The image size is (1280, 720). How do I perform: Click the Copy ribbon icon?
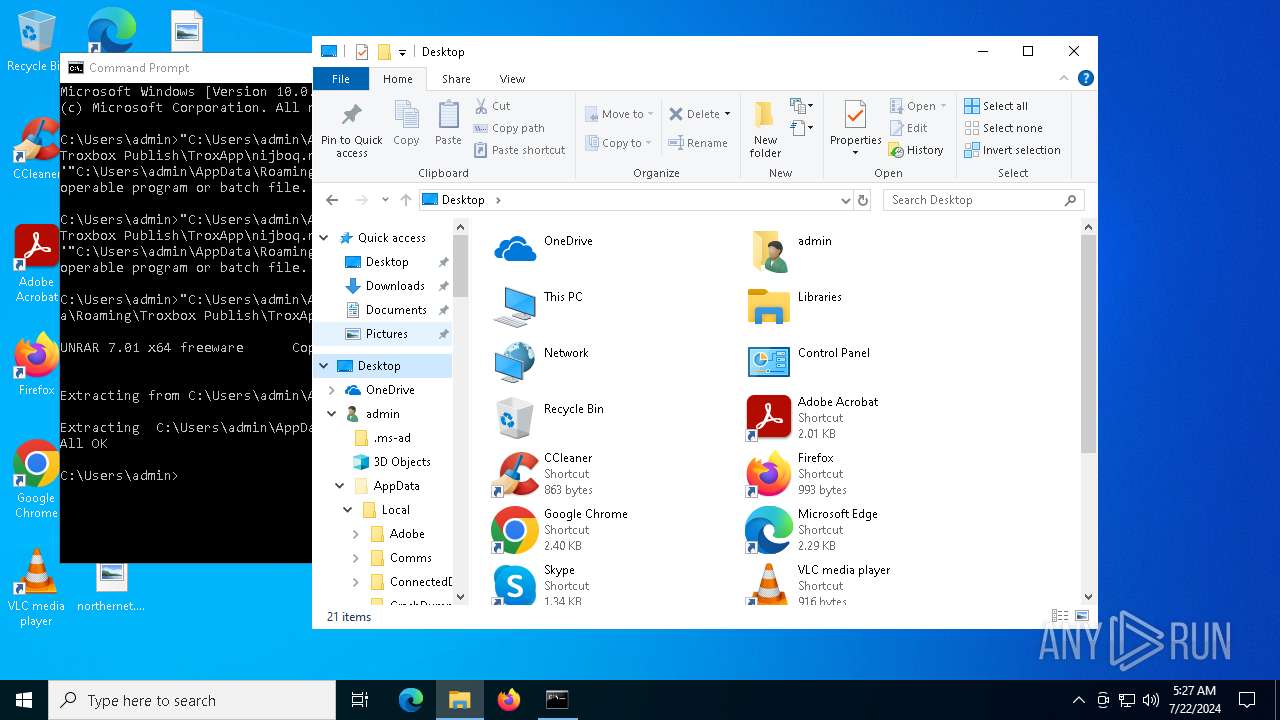tap(406, 123)
